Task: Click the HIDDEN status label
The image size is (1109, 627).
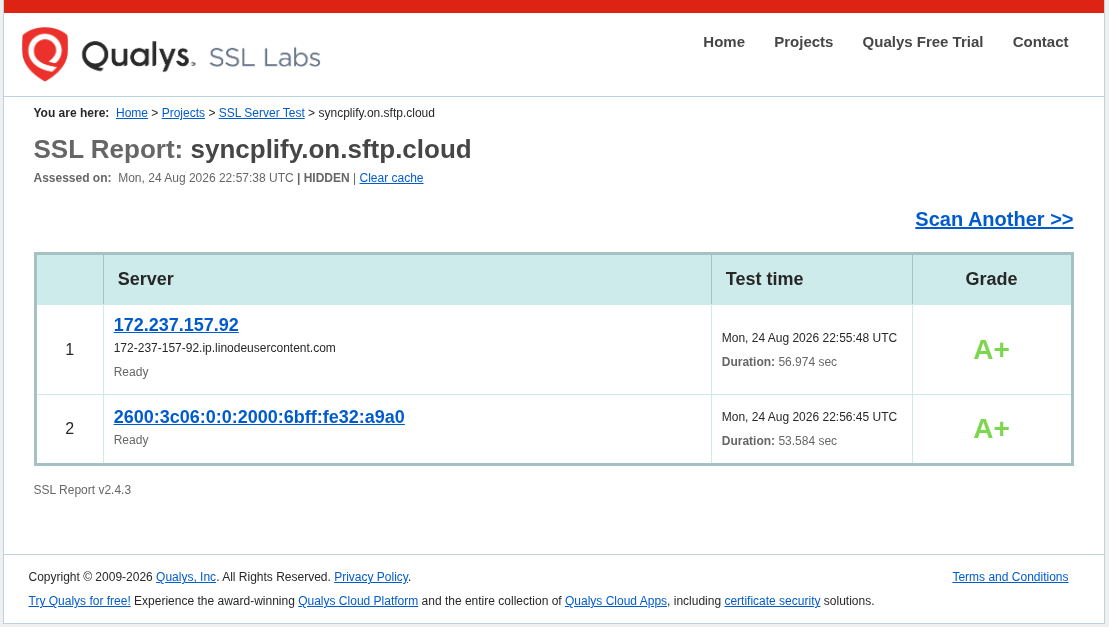Action: pyautogui.click(x=327, y=178)
